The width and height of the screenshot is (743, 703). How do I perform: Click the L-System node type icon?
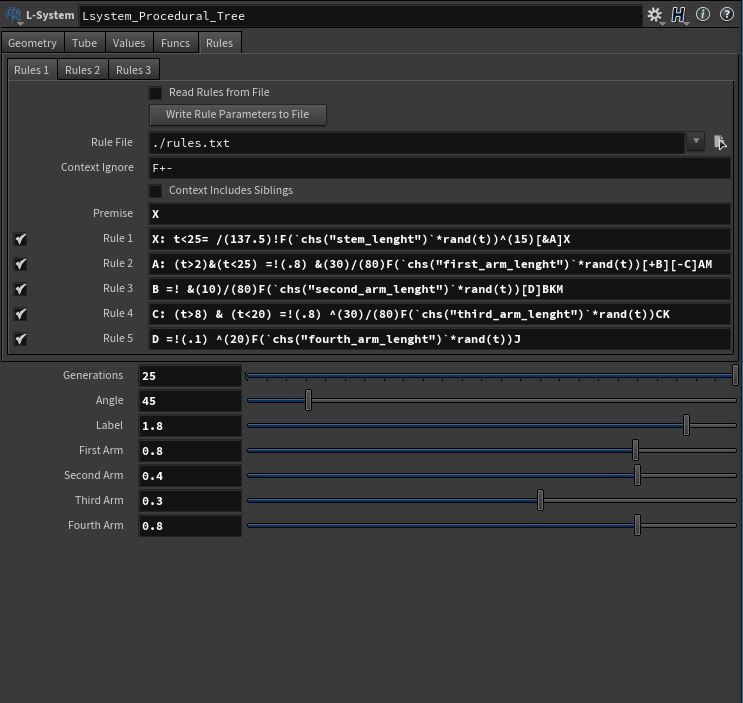tap(12, 16)
